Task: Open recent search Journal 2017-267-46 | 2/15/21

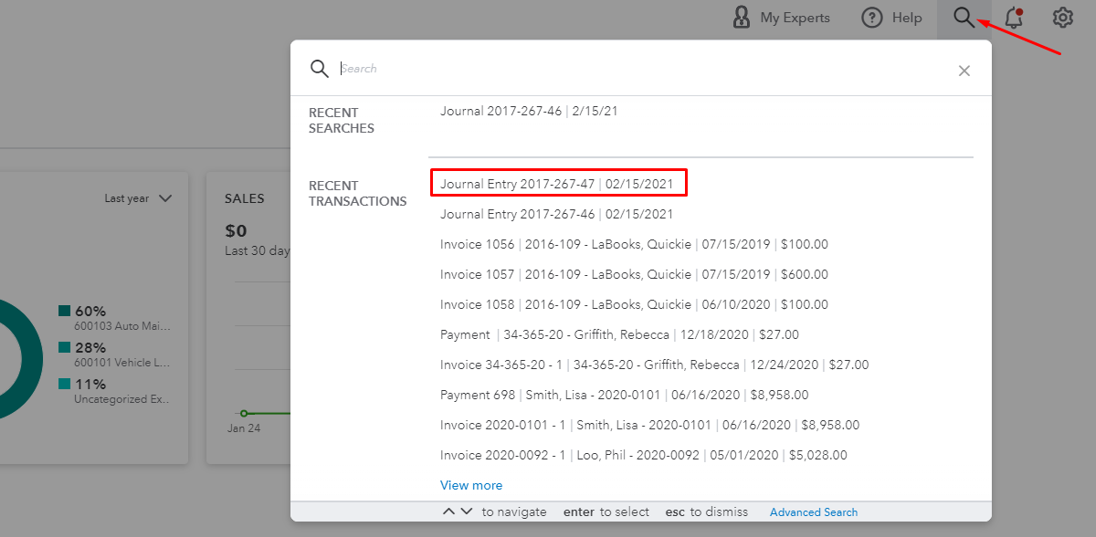Action: 529,110
